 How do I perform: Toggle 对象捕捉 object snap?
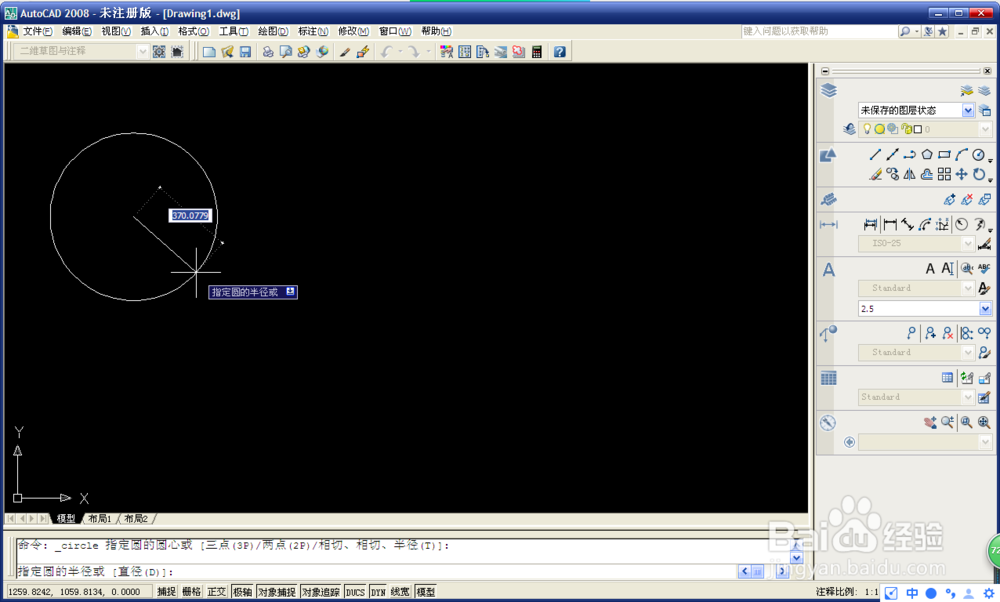[276, 592]
